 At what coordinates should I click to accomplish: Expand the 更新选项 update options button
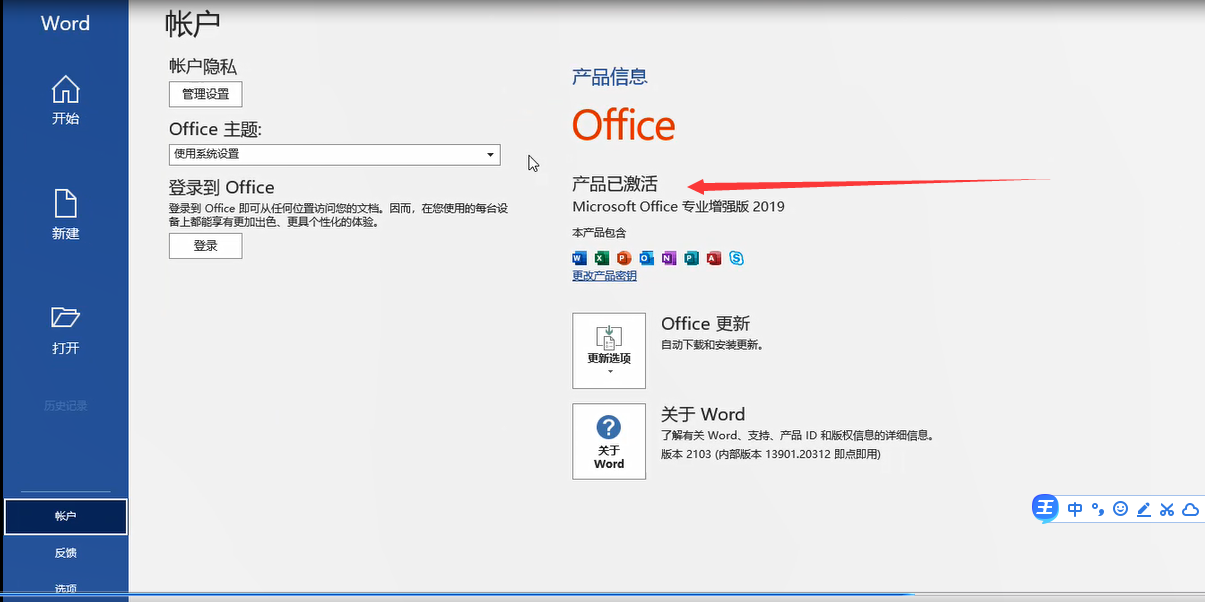(x=609, y=350)
